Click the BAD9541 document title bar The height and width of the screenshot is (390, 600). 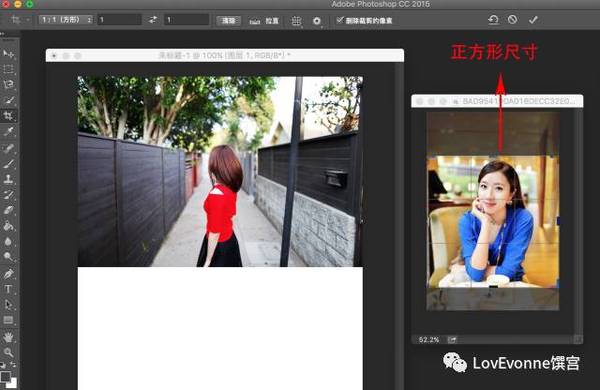(x=497, y=101)
